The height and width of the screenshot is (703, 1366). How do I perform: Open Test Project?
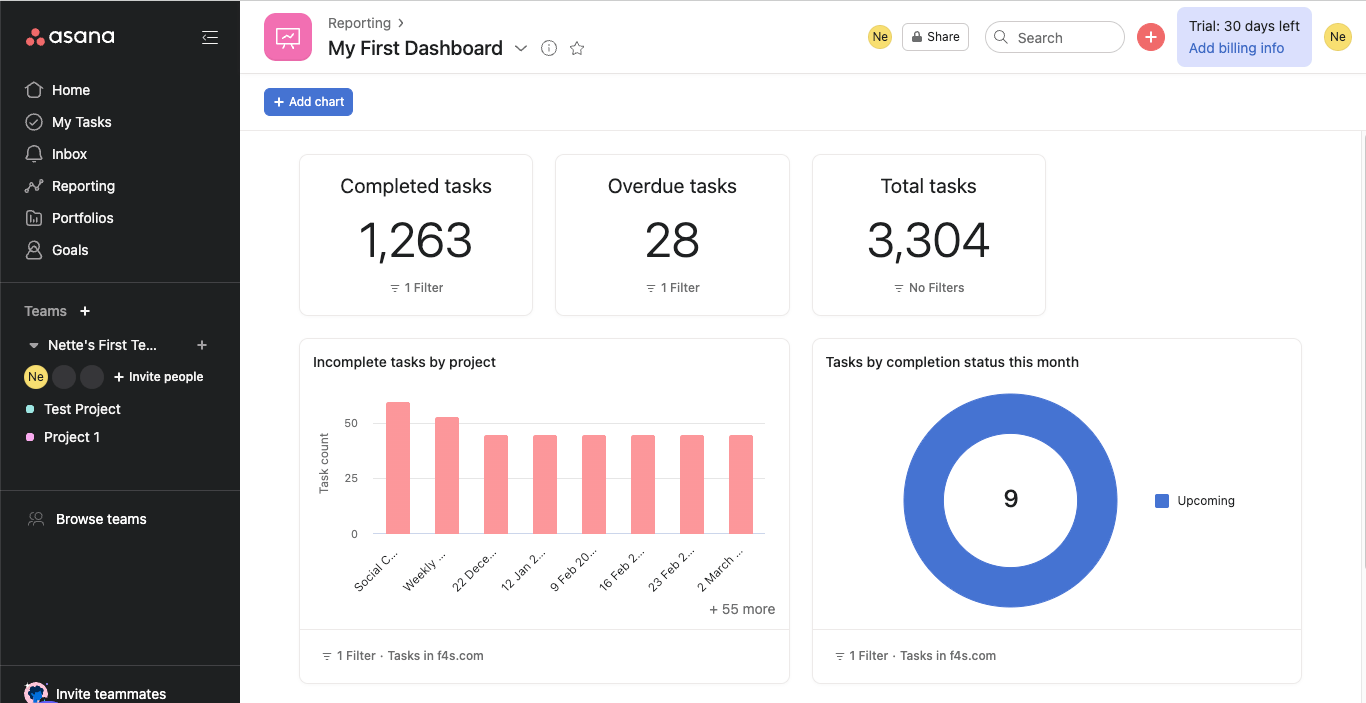[82, 409]
